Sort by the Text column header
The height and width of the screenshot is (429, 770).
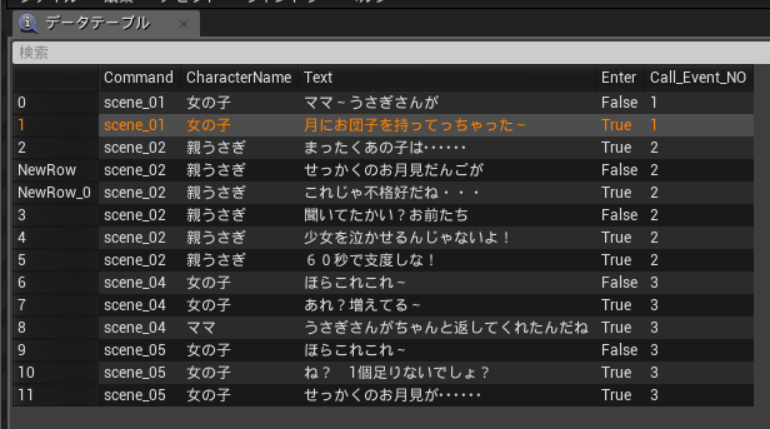pyautogui.click(x=447, y=78)
